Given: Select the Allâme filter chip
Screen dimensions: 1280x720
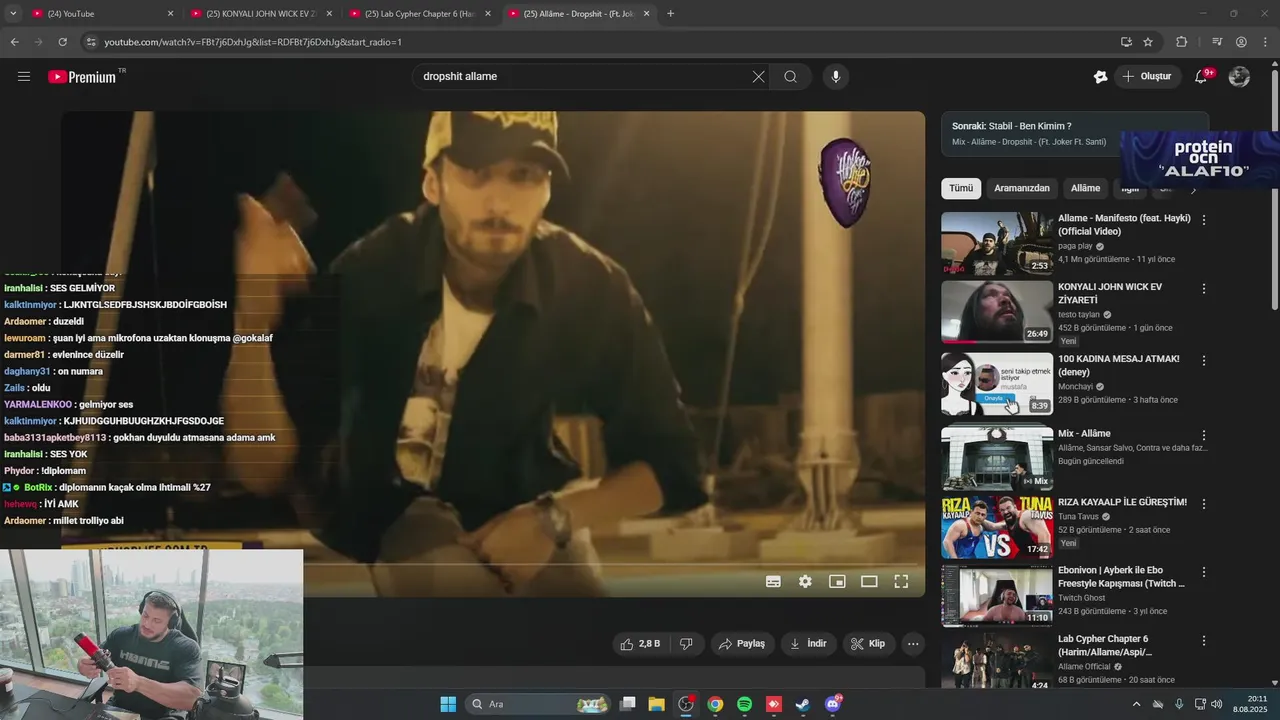Looking at the screenshot, I should 1085,188.
